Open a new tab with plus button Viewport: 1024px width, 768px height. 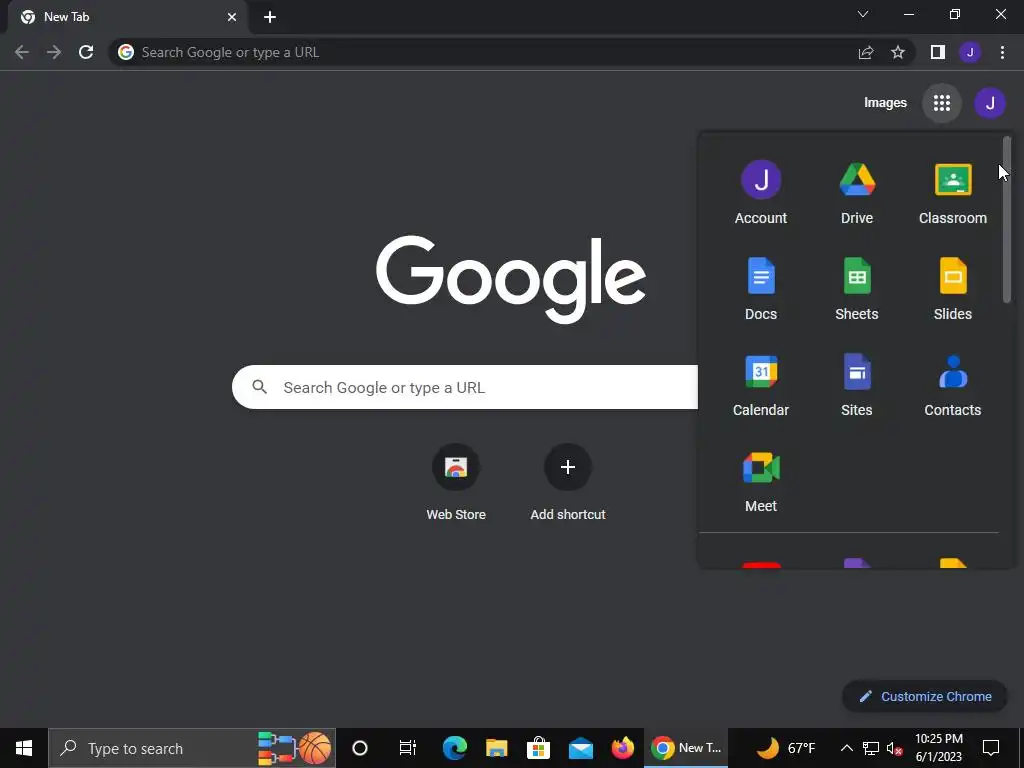tap(270, 17)
